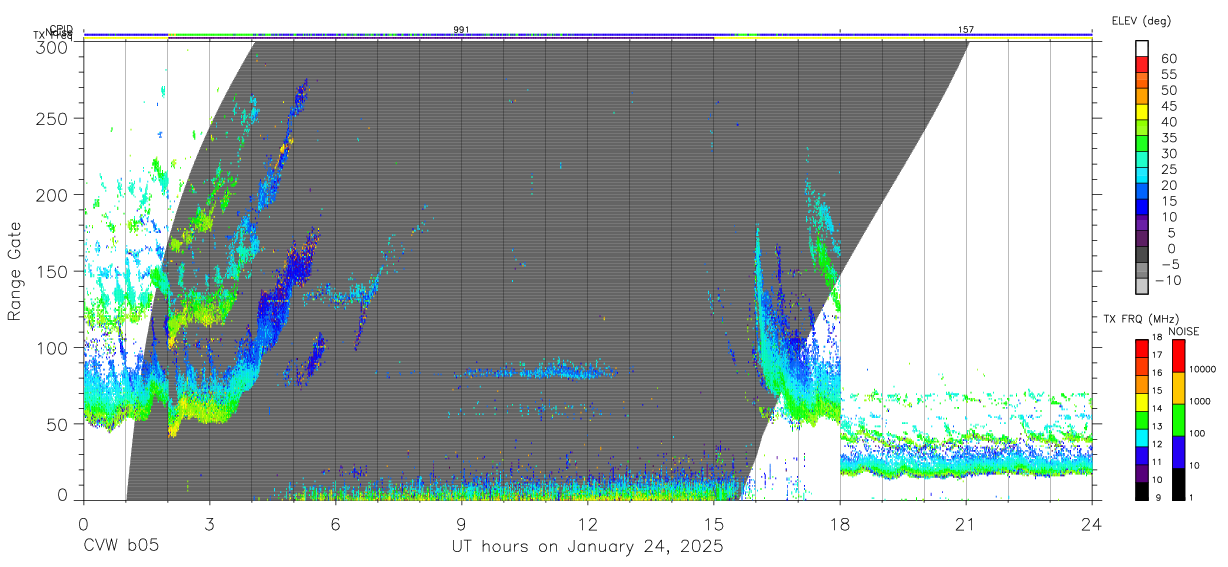Click the 9 tick label on UT hours axis
Screen dimensions: 1228x567
click(461, 522)
